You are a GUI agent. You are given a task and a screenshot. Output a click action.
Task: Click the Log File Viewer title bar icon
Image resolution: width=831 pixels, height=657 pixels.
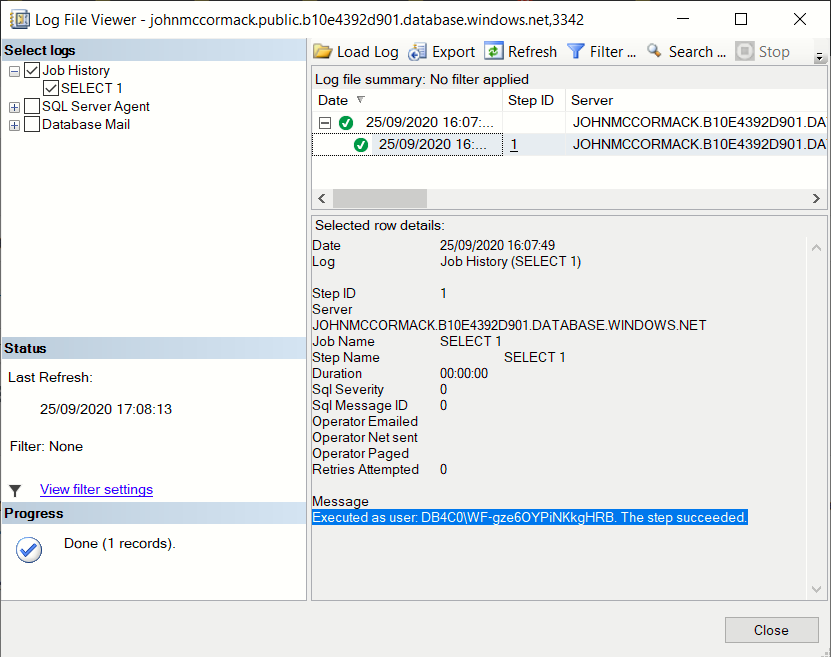click(19, 19)
